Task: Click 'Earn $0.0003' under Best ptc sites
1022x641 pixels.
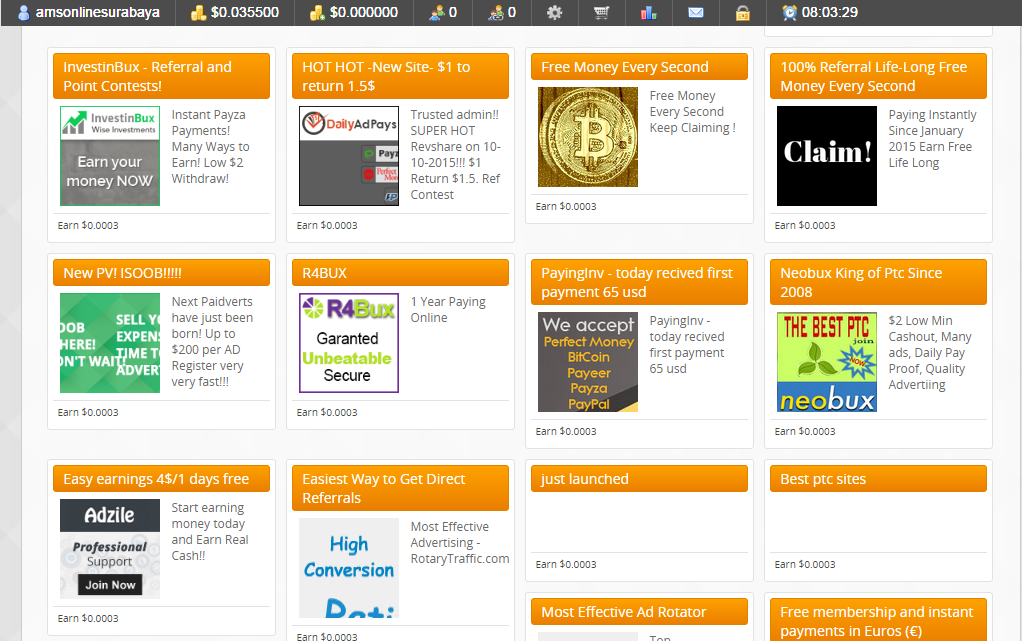Action: 805,565
